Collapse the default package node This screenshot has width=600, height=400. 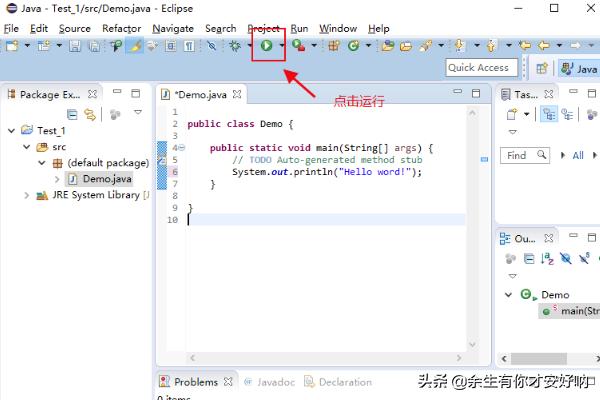click(42, 163)
